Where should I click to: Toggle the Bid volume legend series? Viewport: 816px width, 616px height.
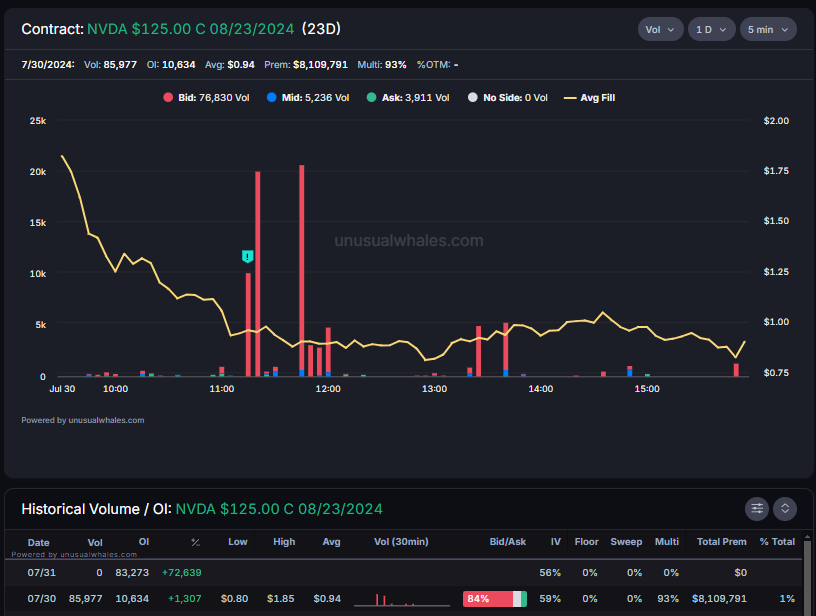coord(206,97)
